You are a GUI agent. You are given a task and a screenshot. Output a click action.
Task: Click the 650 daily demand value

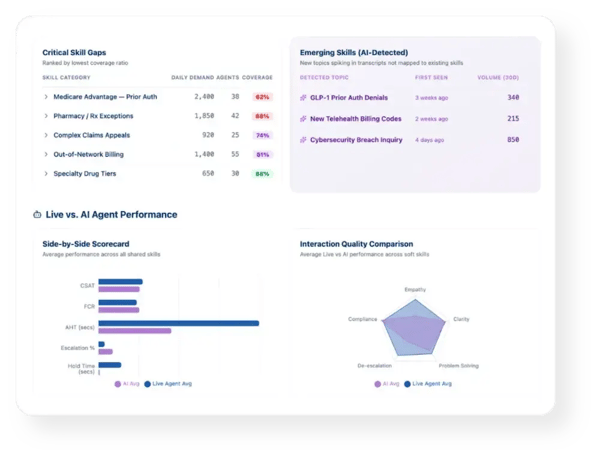click(x=208, y=173)
